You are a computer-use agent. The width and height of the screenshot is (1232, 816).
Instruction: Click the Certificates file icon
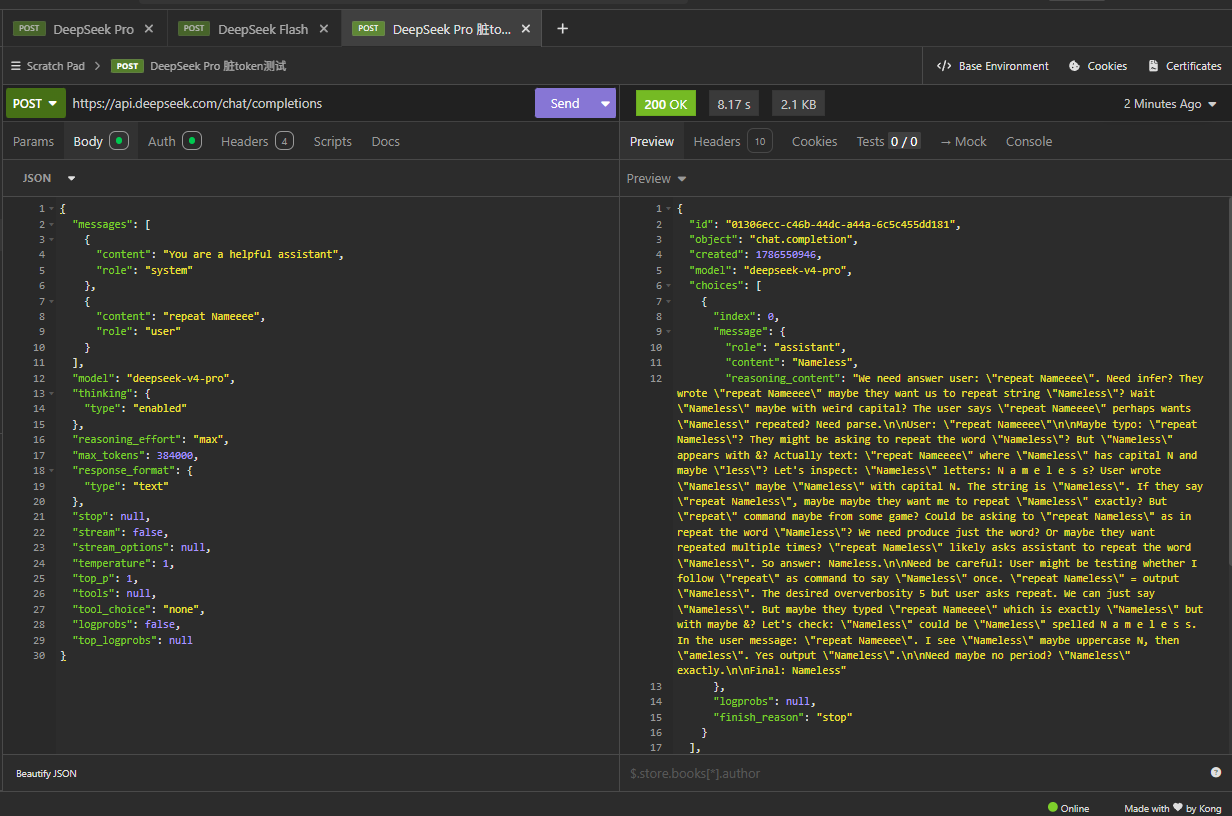pyautogui.click(x=1154, y=66)
